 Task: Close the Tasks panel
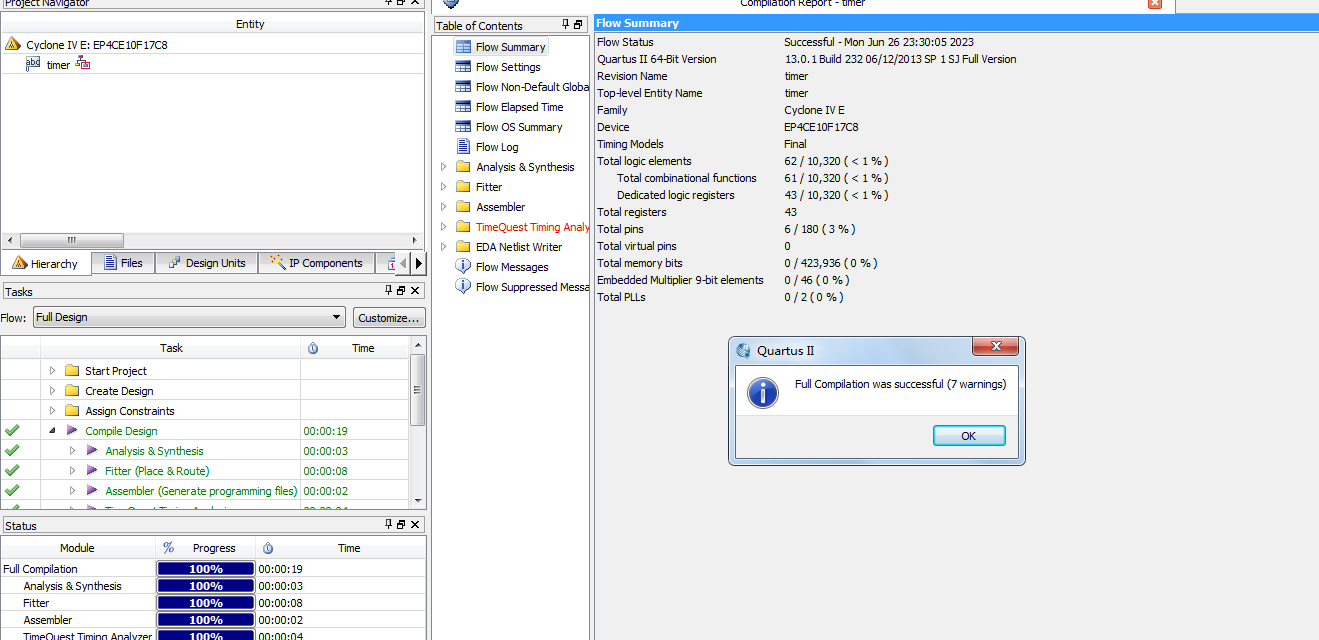pyautogui.click(x=415, y=291)
